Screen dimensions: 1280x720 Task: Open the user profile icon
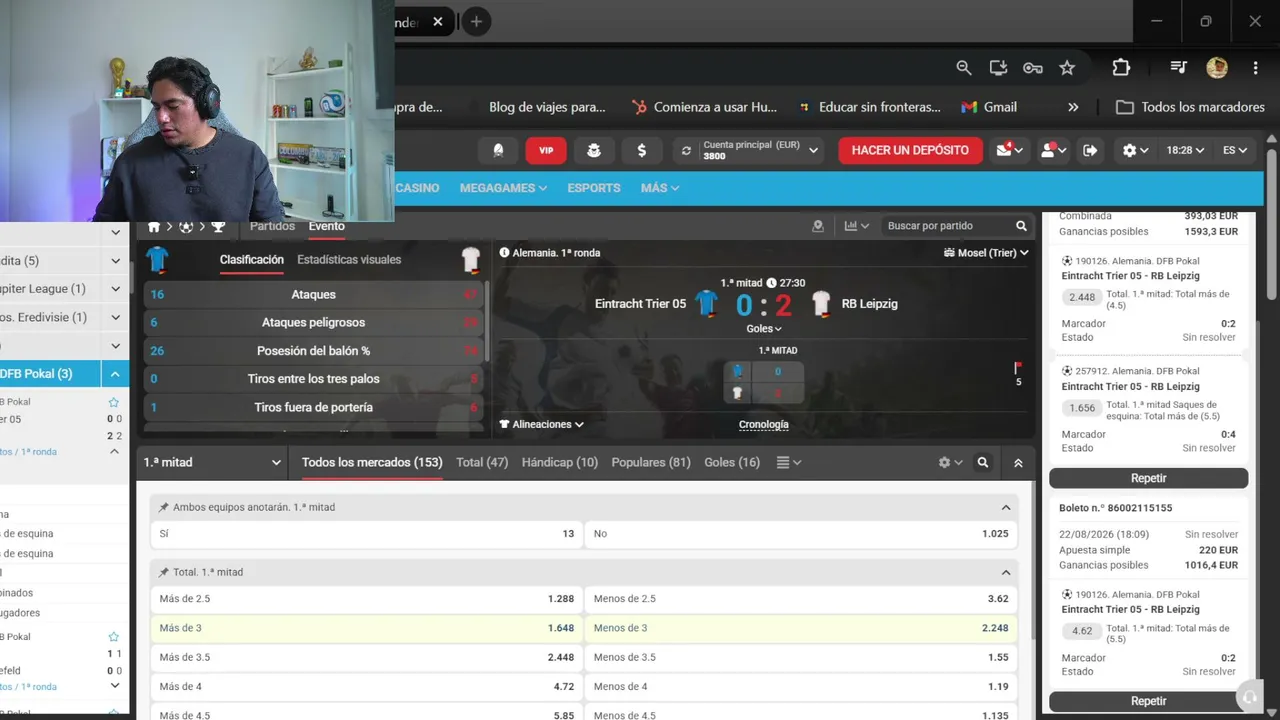coord(1052,150)
